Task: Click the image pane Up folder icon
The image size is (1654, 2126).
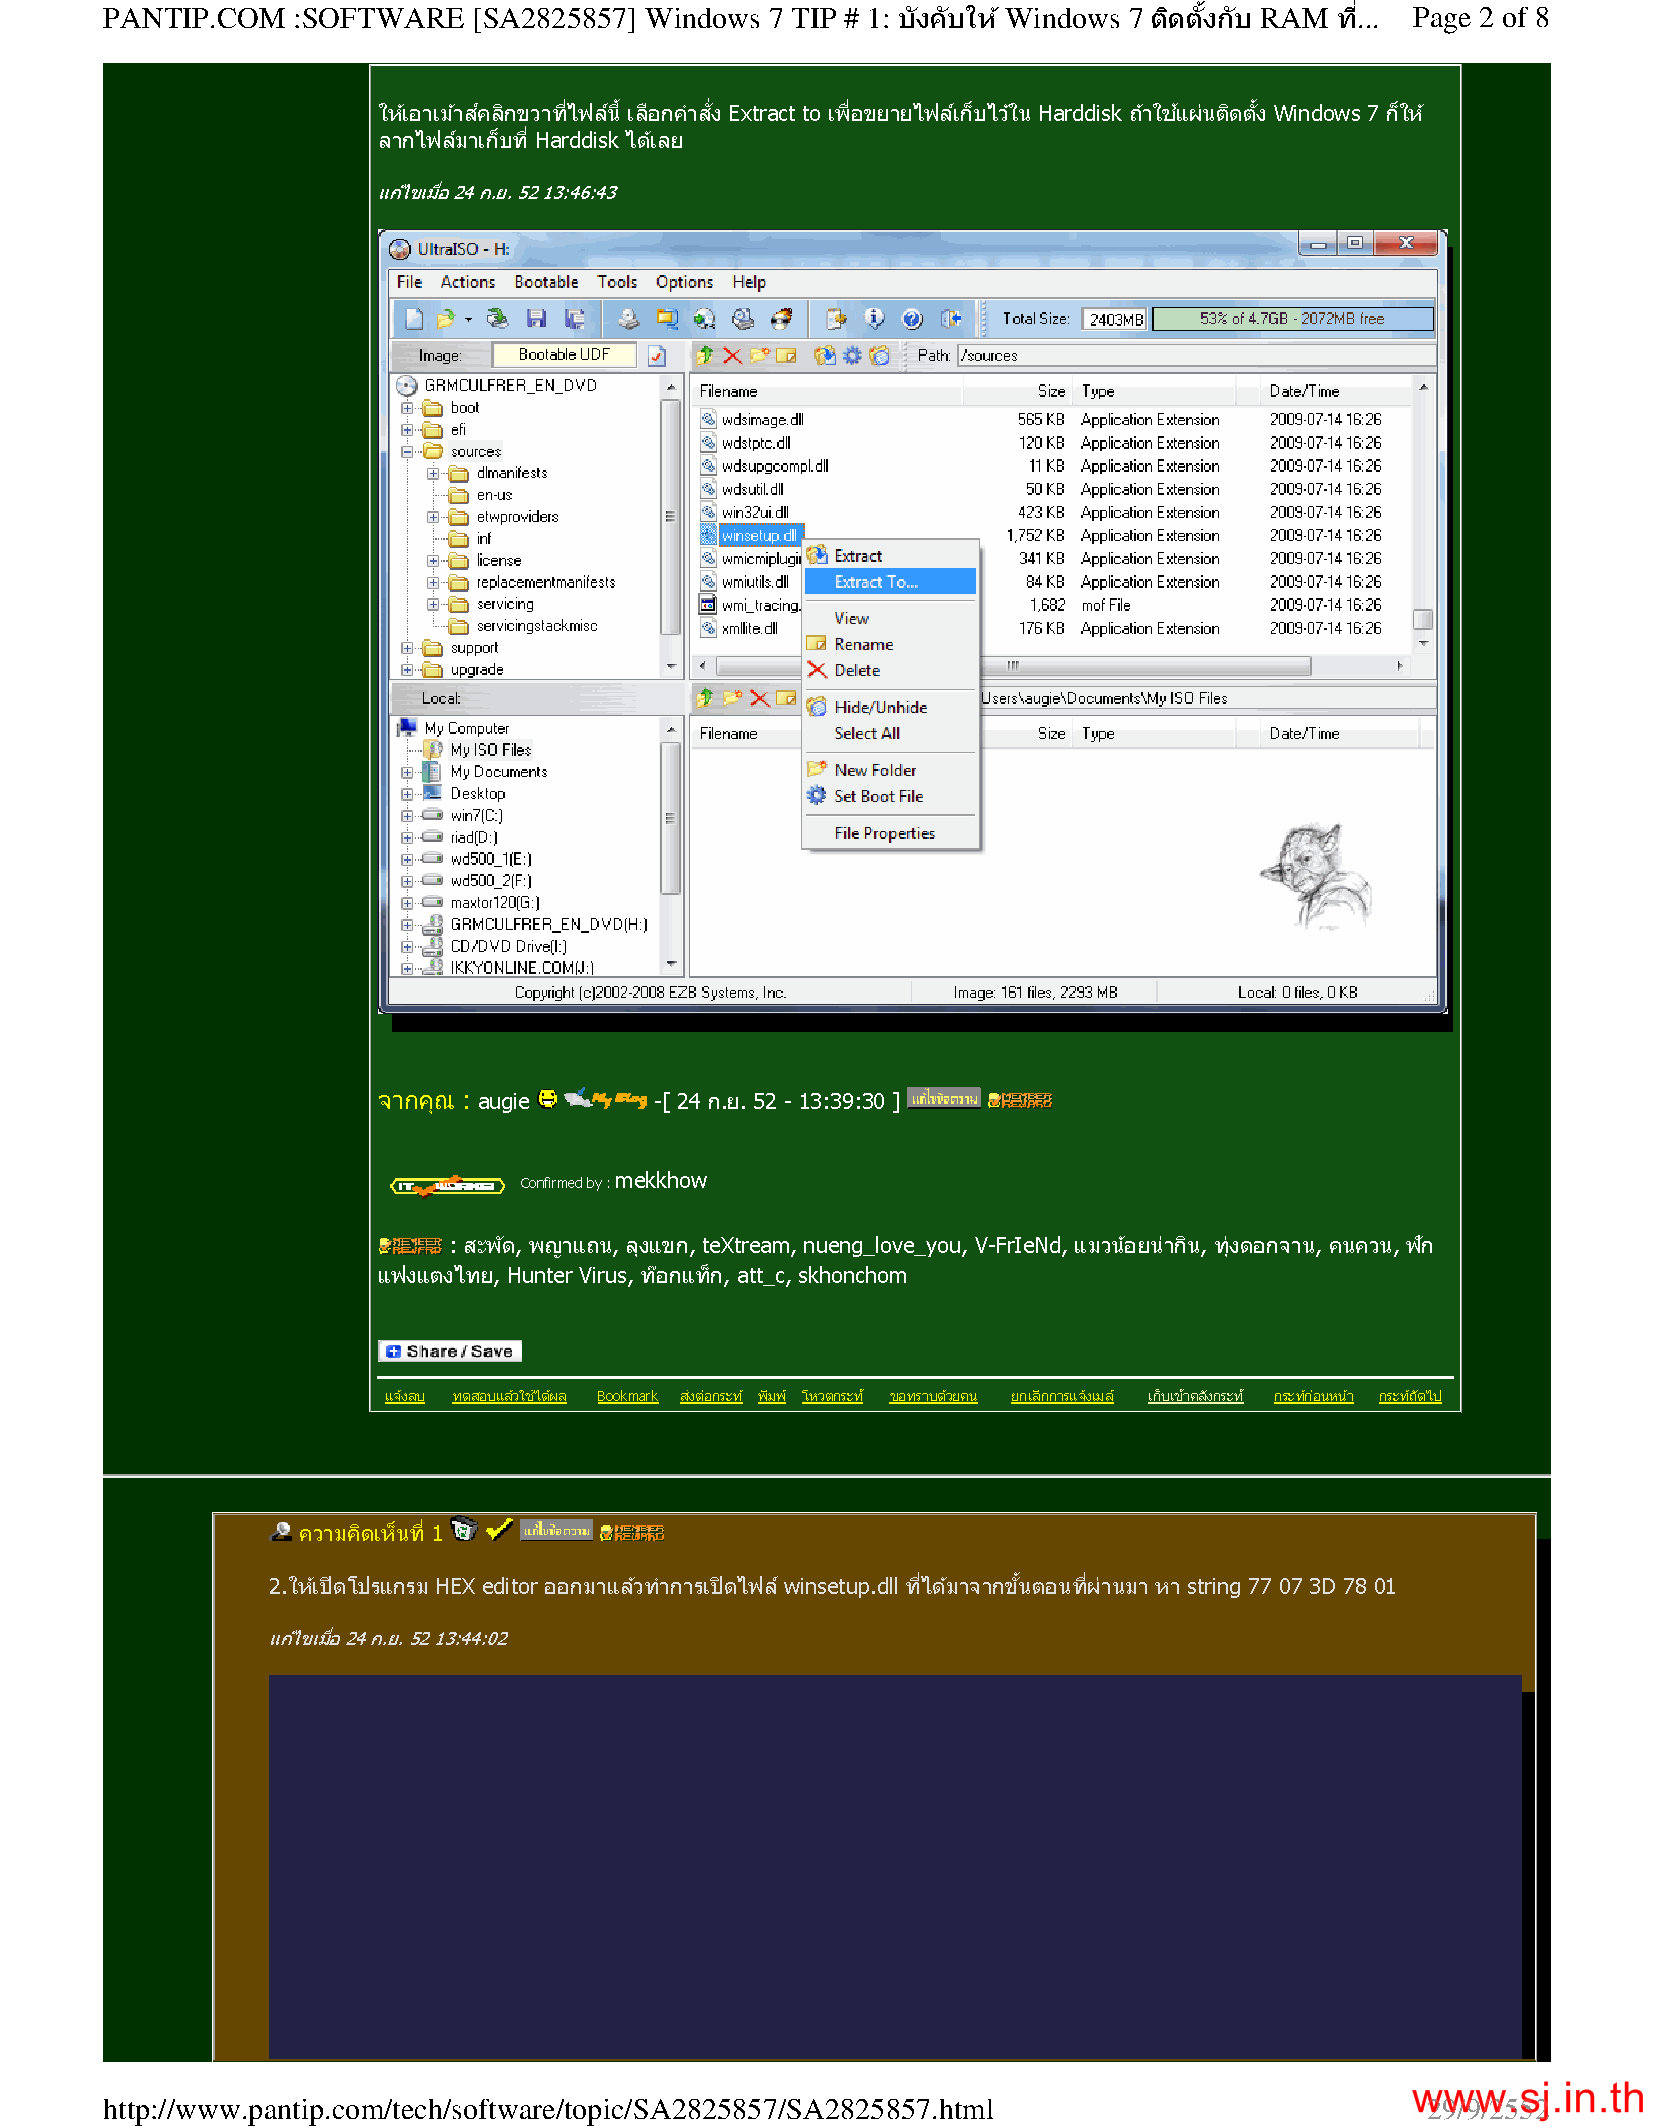Action: click(x=705, y=355)
